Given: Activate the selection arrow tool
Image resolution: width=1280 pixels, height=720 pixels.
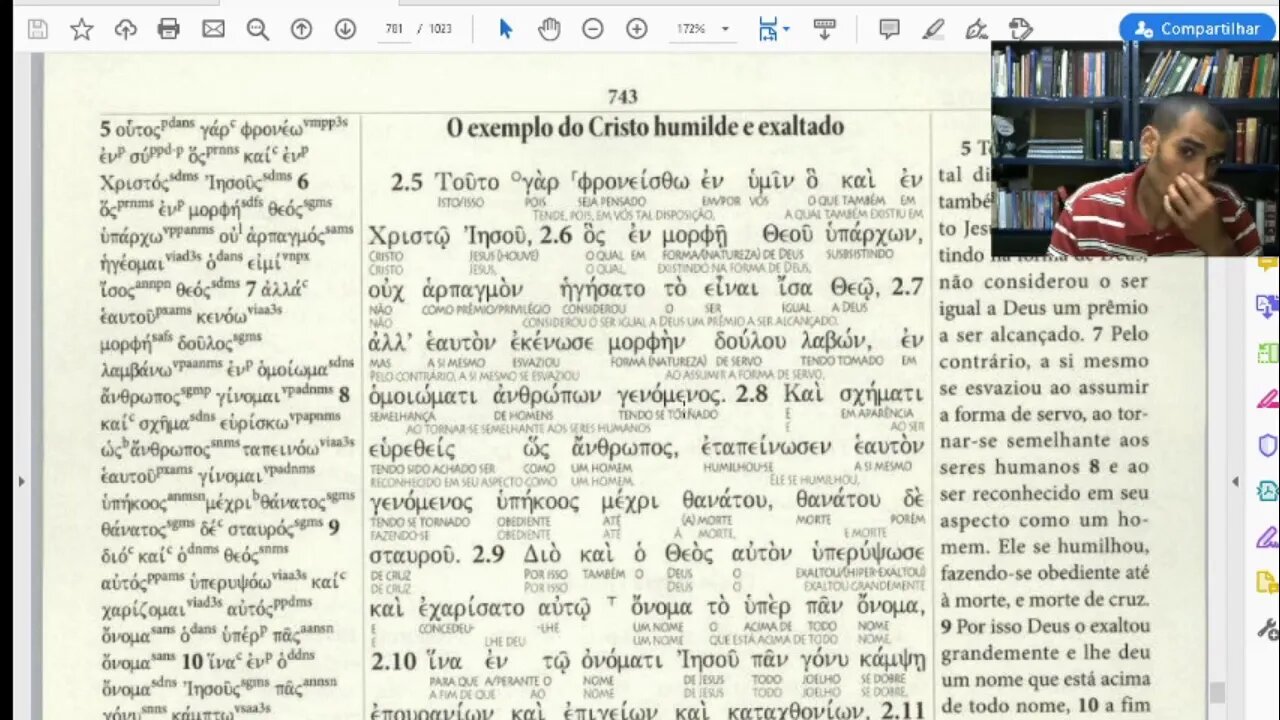Looking at the screenshot, I should (x=505, y=29).
